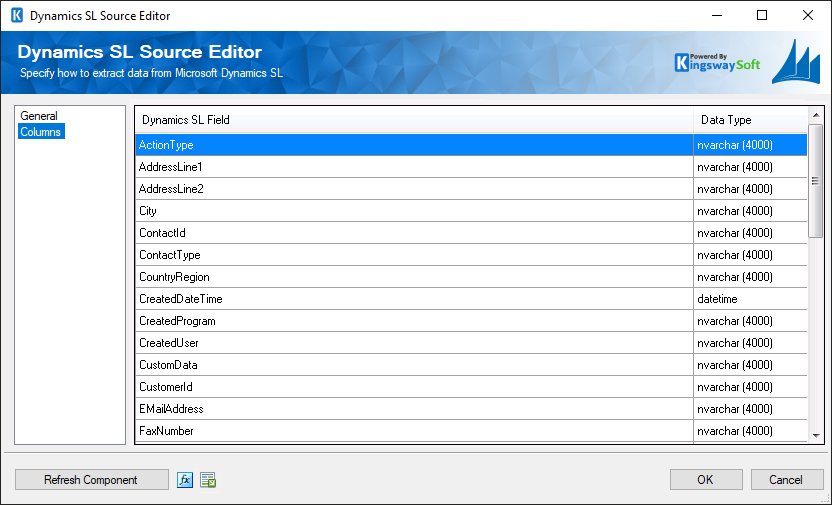832x505 pixels.
Task: Close the Dynamics SL Source Editor window
Action: 808,15
